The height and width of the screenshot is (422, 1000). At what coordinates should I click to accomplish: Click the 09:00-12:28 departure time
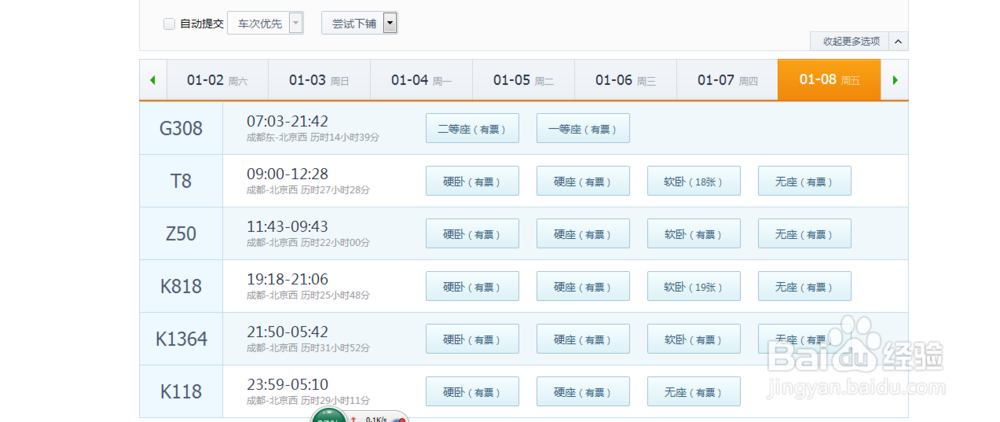point(288,174)
